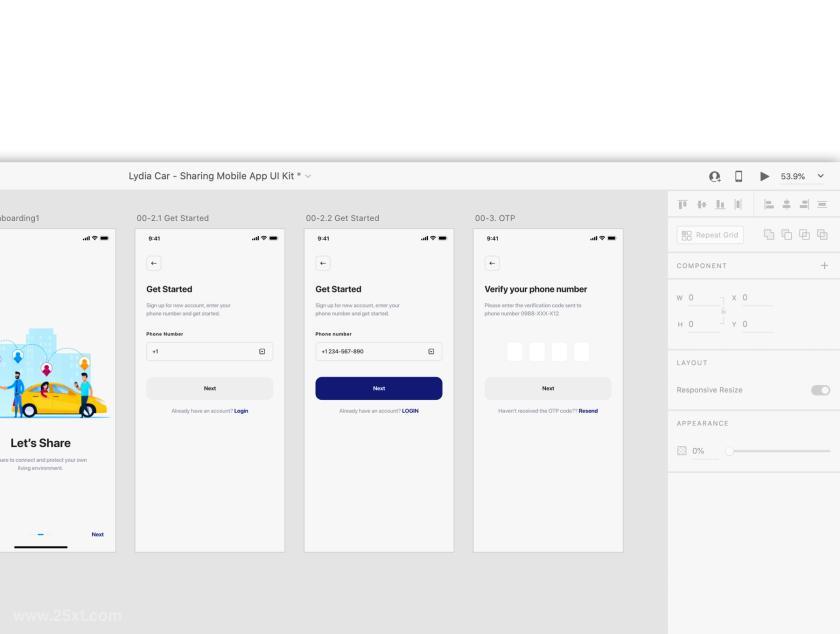Screen dimensions: 840x634
Task: Click last OTP digit box
Action: [581, 352]
